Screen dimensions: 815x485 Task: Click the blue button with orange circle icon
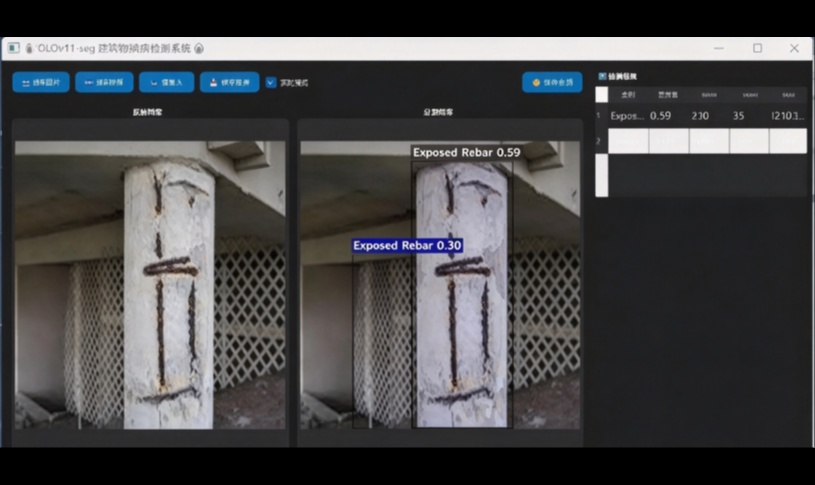pos(552,82)
